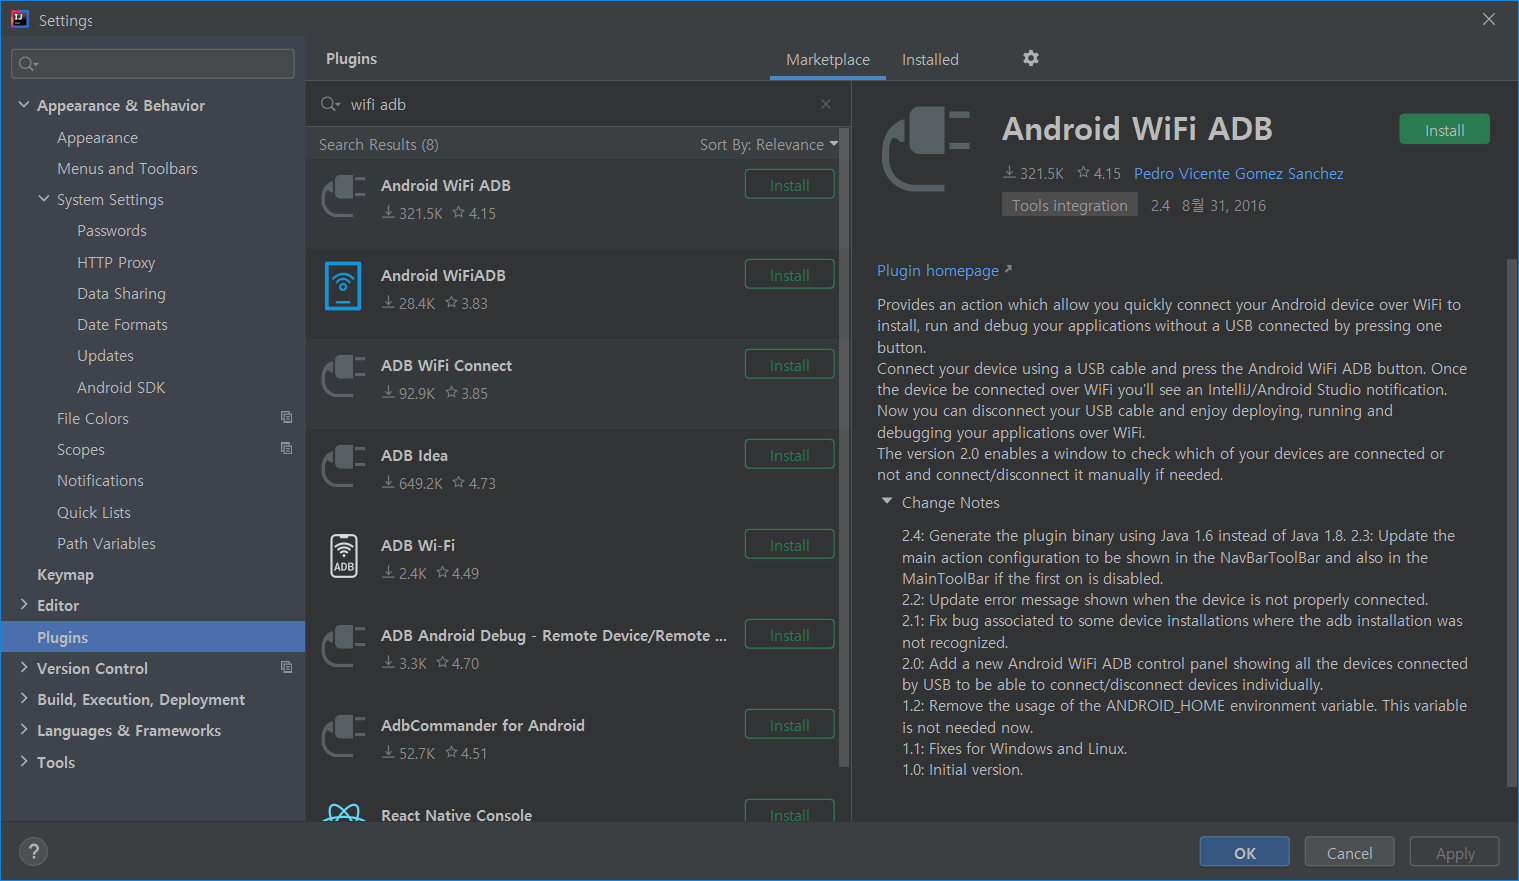Click the IntelliJ logo in title bar
The width and height of the screenshot is (1519, 881).
(x=19, y=19)
